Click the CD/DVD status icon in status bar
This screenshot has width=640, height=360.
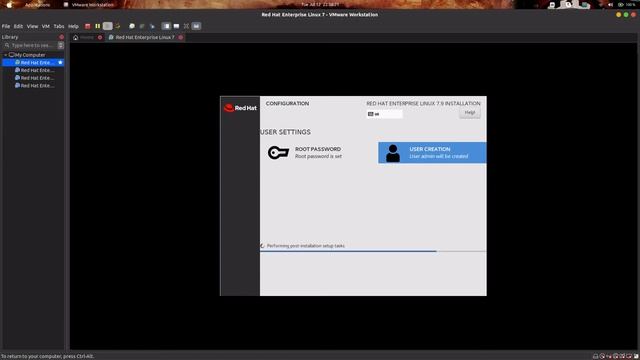tap(602, 356)
